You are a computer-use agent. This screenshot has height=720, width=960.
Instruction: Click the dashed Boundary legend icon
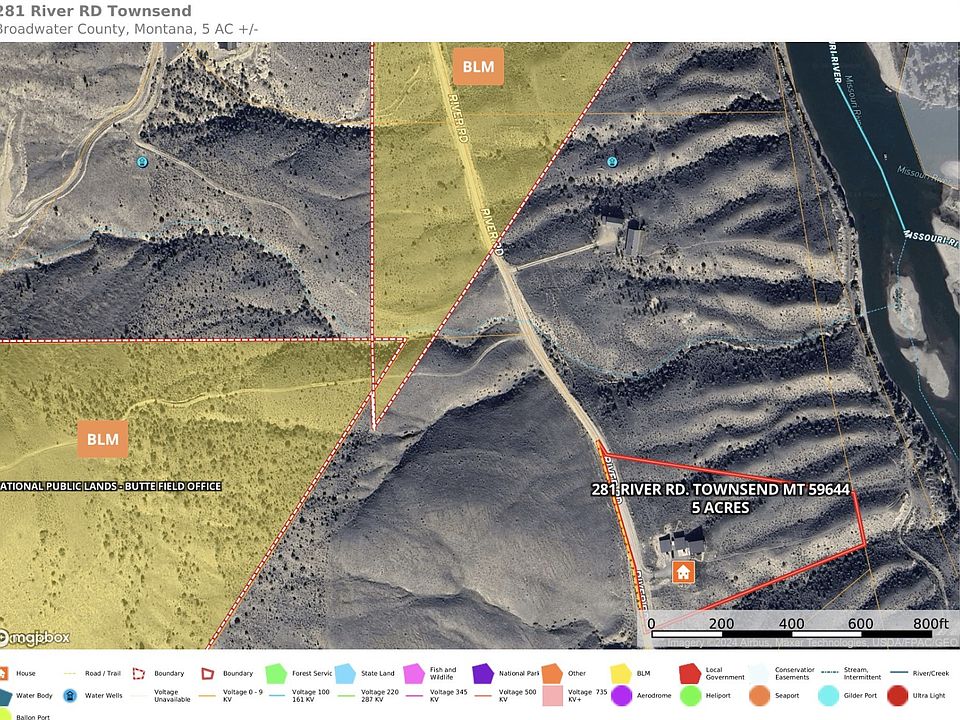[x=139, y=674]
